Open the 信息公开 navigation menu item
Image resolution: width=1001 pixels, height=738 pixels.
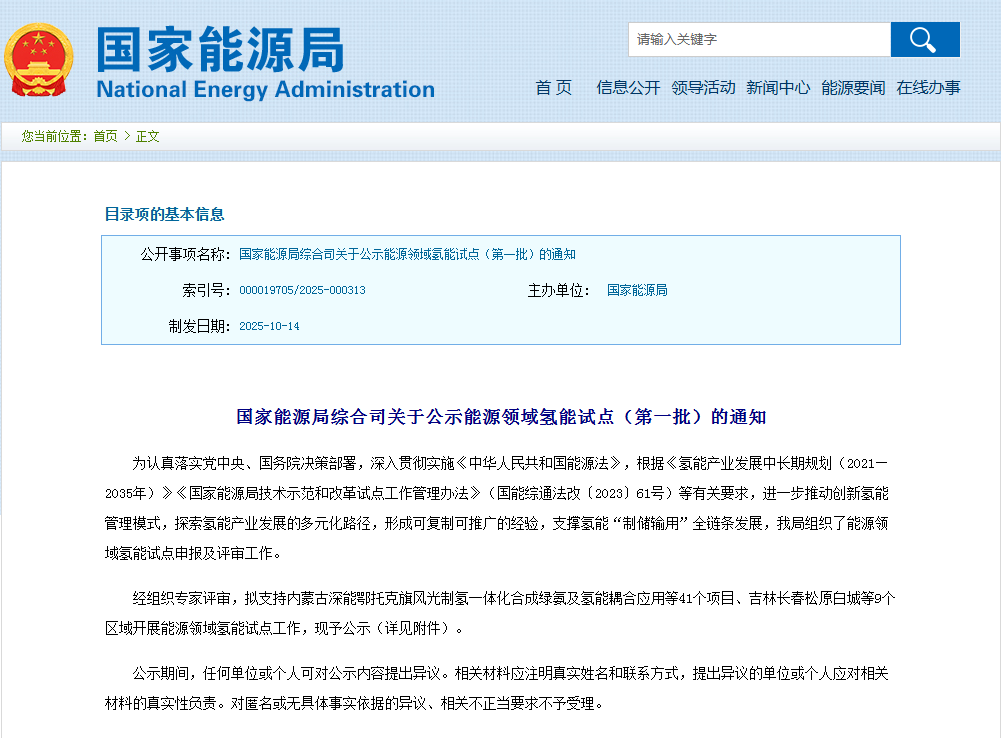627,88
